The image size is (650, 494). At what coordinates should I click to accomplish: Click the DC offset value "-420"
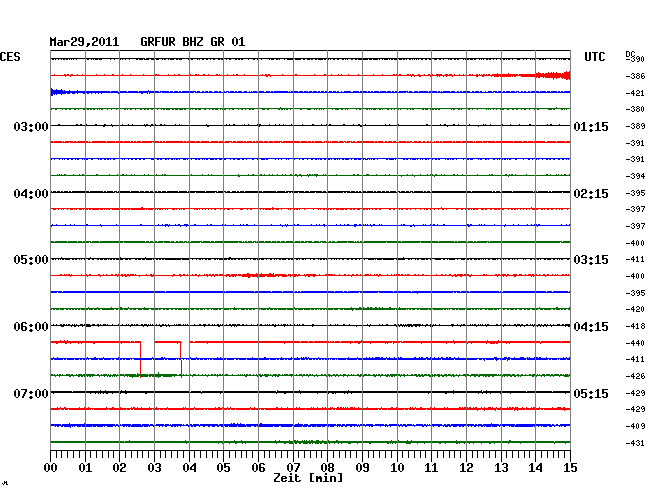[635, 309]
